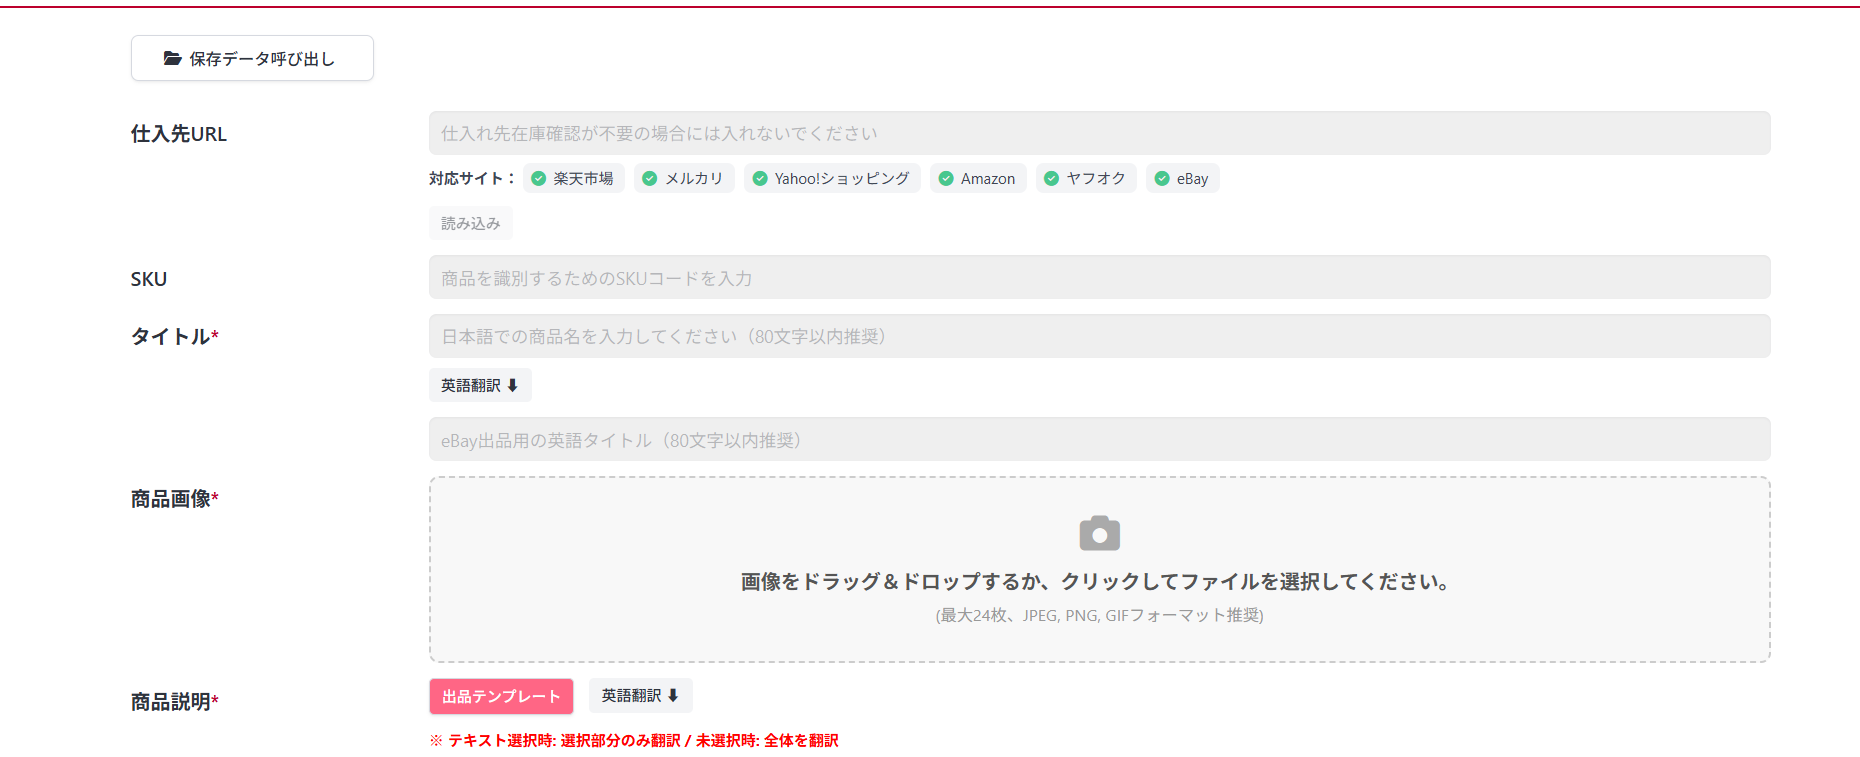Click green checkmark icon beside eBay

(x=1162, y=179)
